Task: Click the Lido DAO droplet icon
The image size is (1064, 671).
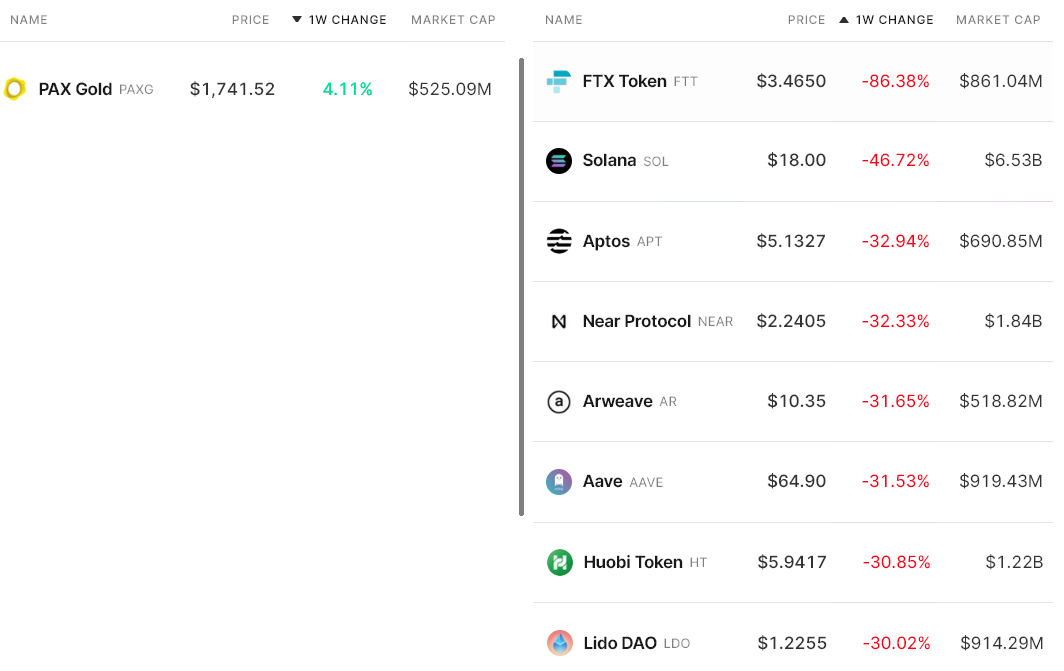Action: [x=559, y=643]
